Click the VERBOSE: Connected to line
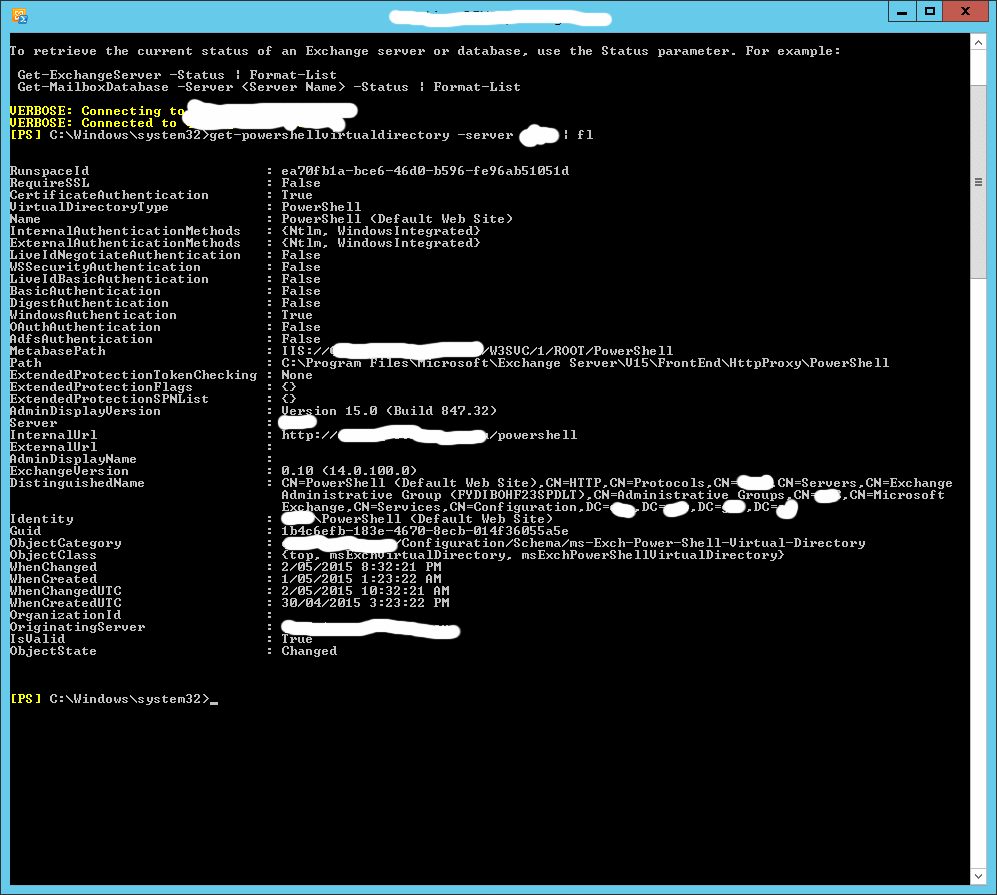Screen dimensions: 997x895 click(93, 123)
